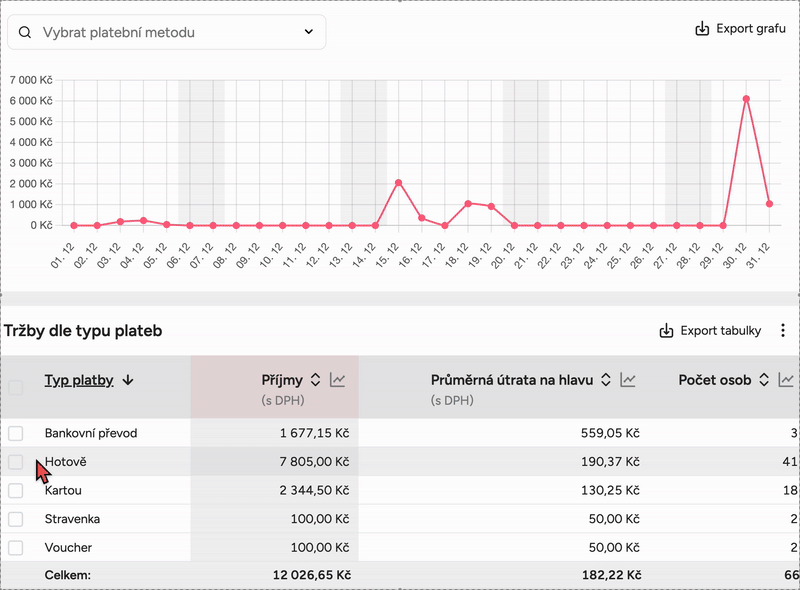Click the arrow sort icon beside Typ platby
The height and width of the screenshot is (590, 800).
128,380
